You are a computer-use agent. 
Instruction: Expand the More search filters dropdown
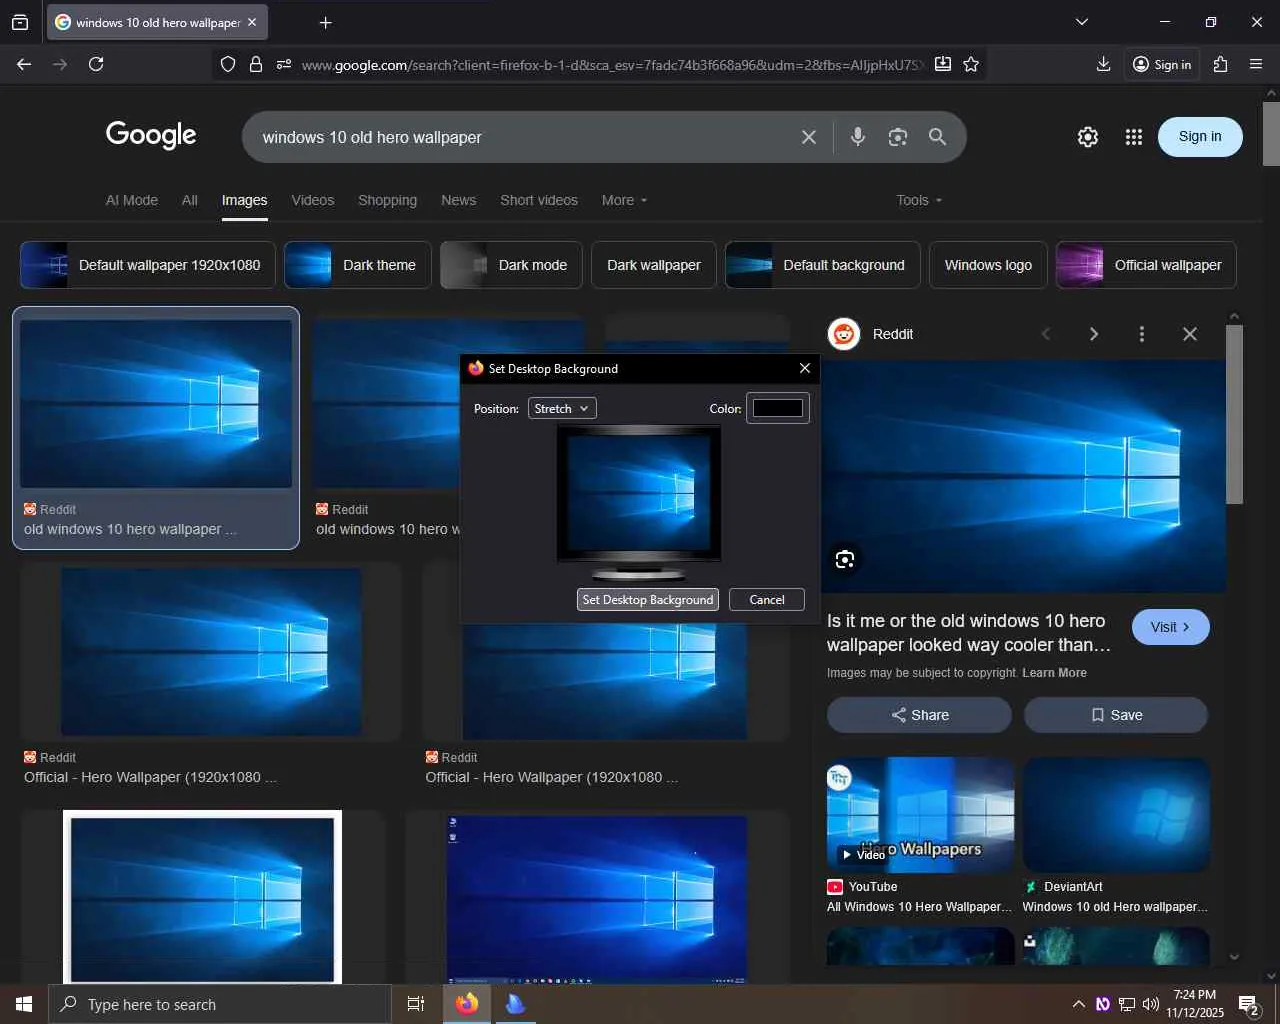(624, 200)
